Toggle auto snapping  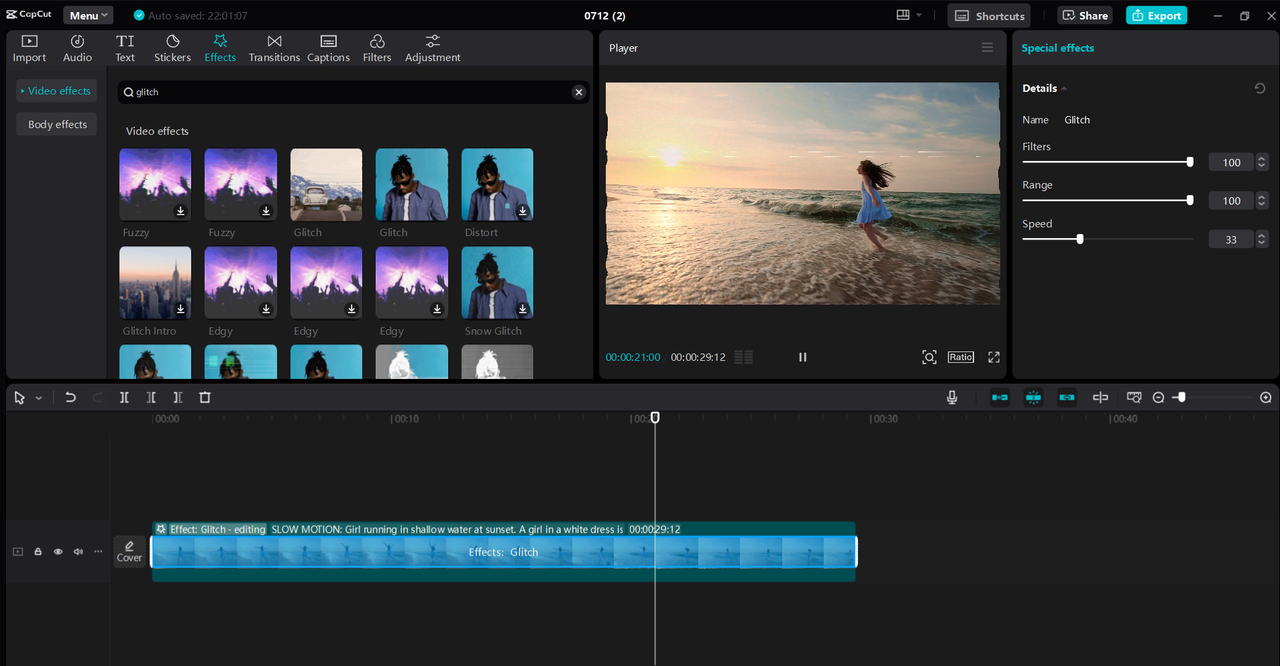pos(1033,397)
